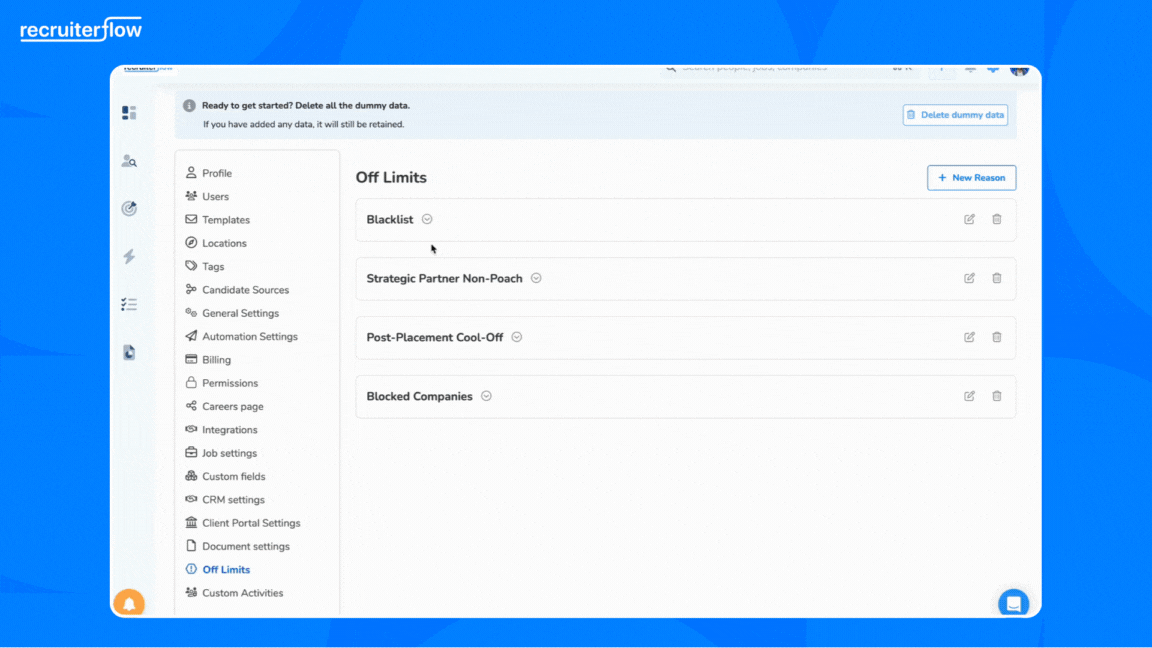Select Candidate Sources menu item
The height and width of the screenshot is (648, 1152).
coord(245,290)
